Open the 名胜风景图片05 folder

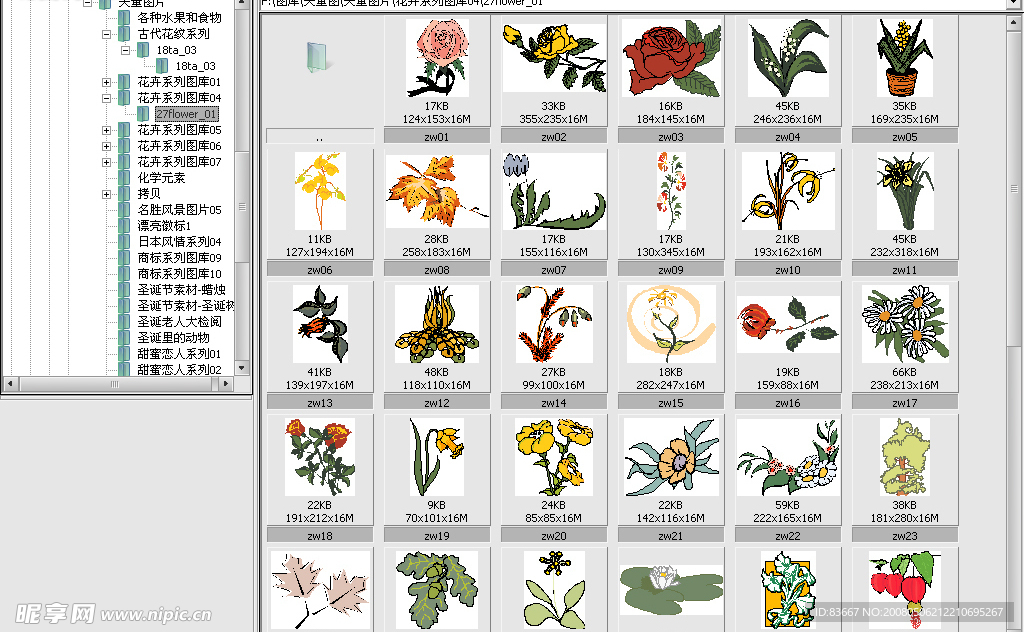coord(180,210)
